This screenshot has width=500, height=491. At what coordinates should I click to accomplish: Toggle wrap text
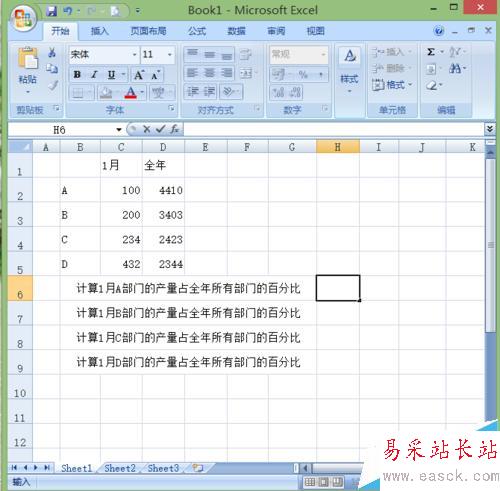(246, 54)
